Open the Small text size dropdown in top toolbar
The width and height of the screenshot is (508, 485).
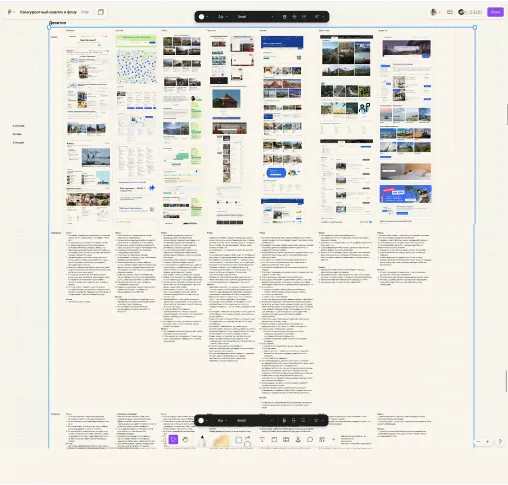tap(255, 17)
